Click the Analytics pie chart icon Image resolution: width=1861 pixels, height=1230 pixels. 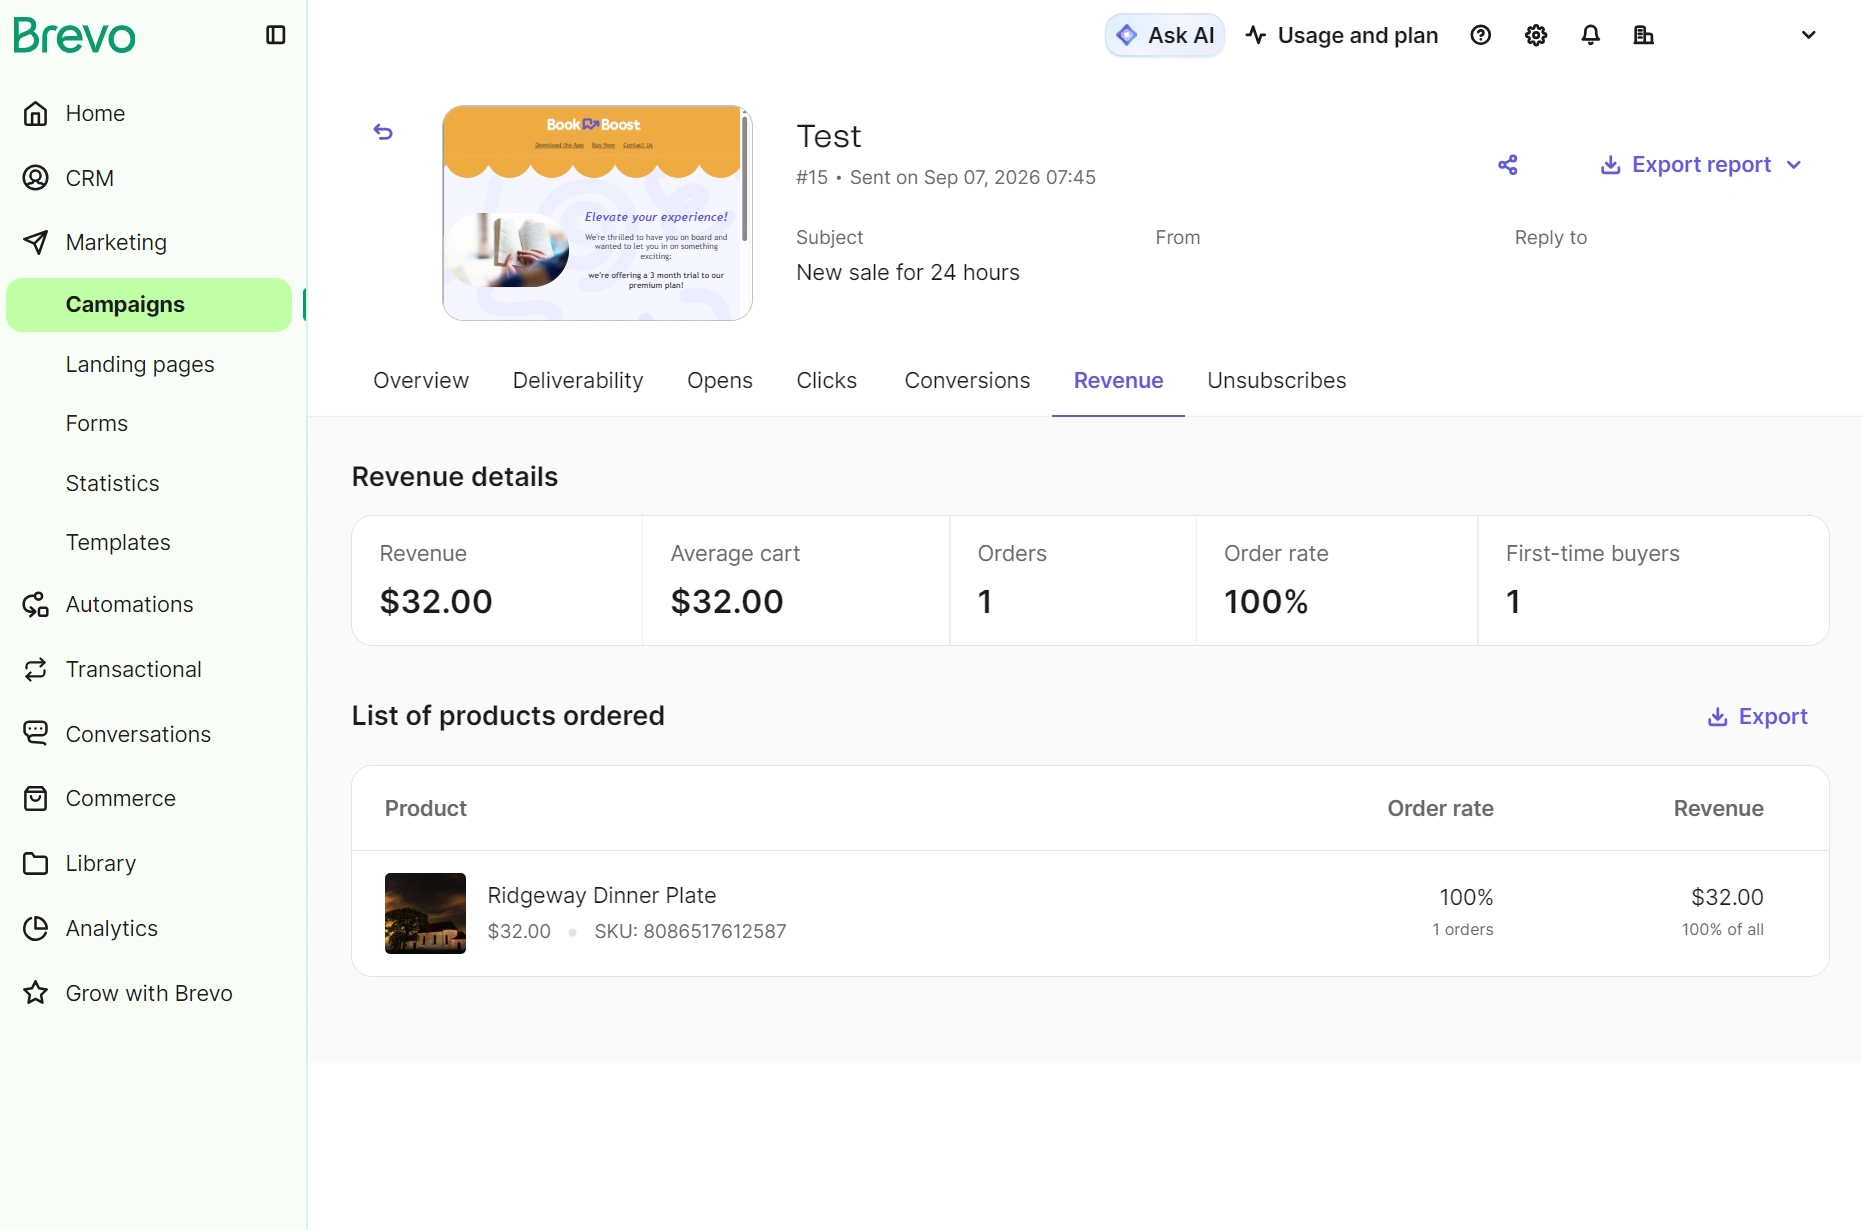(36, 928)
